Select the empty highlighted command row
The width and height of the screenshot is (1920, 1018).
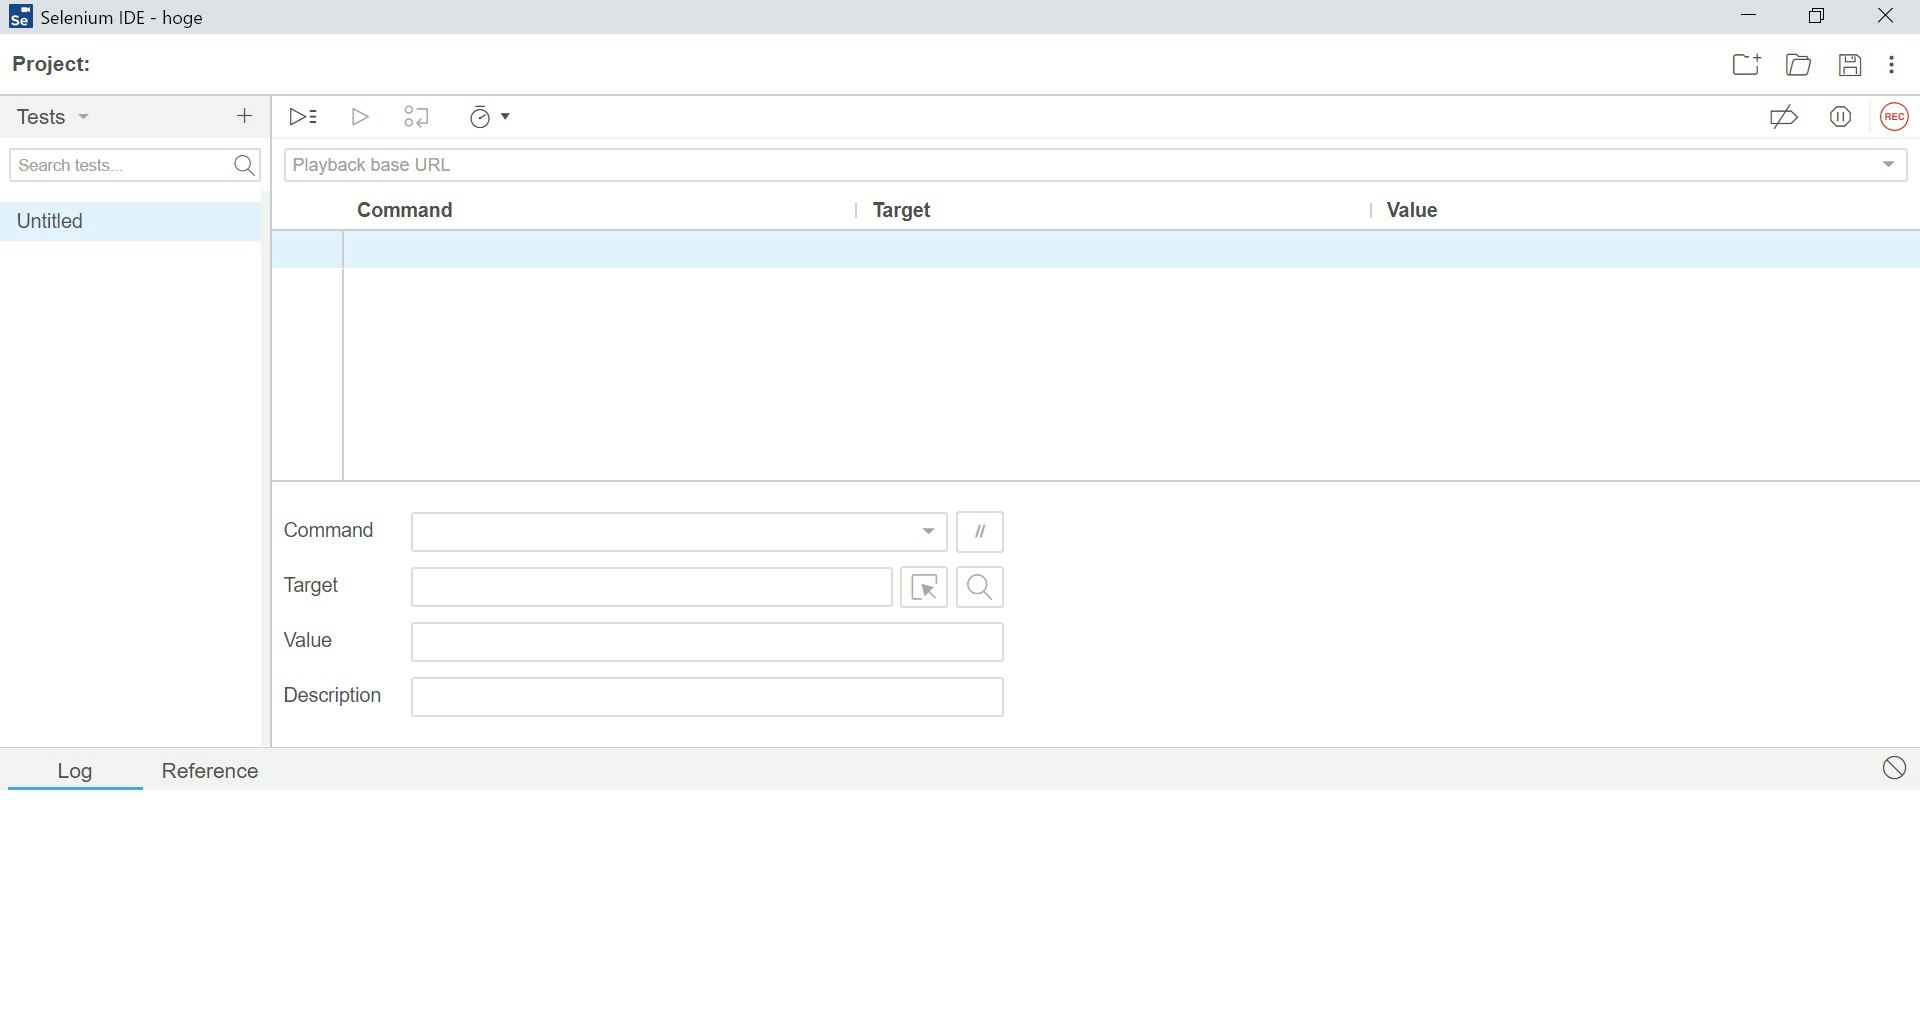tap(1096, 249)
